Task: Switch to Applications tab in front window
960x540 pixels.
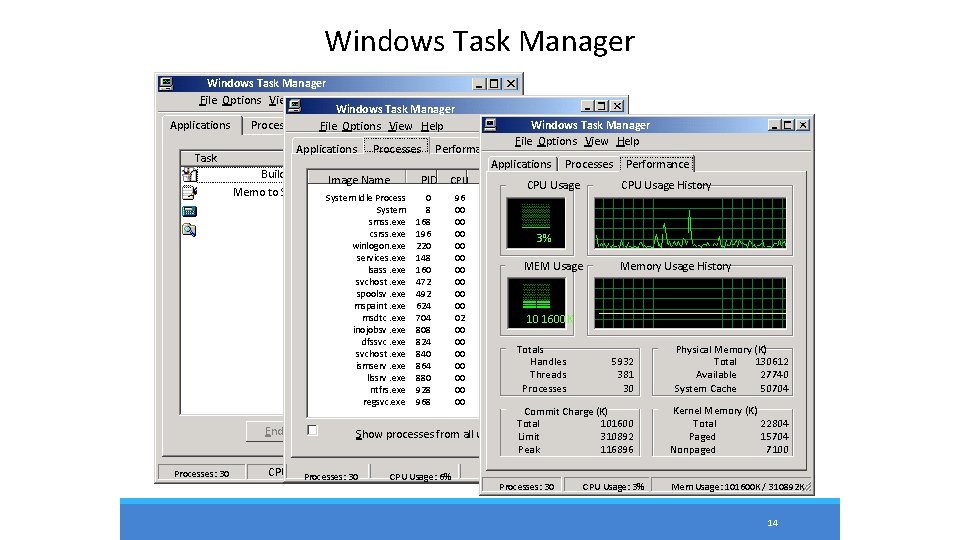Action: pyautogui.click(x=521, y=164)
